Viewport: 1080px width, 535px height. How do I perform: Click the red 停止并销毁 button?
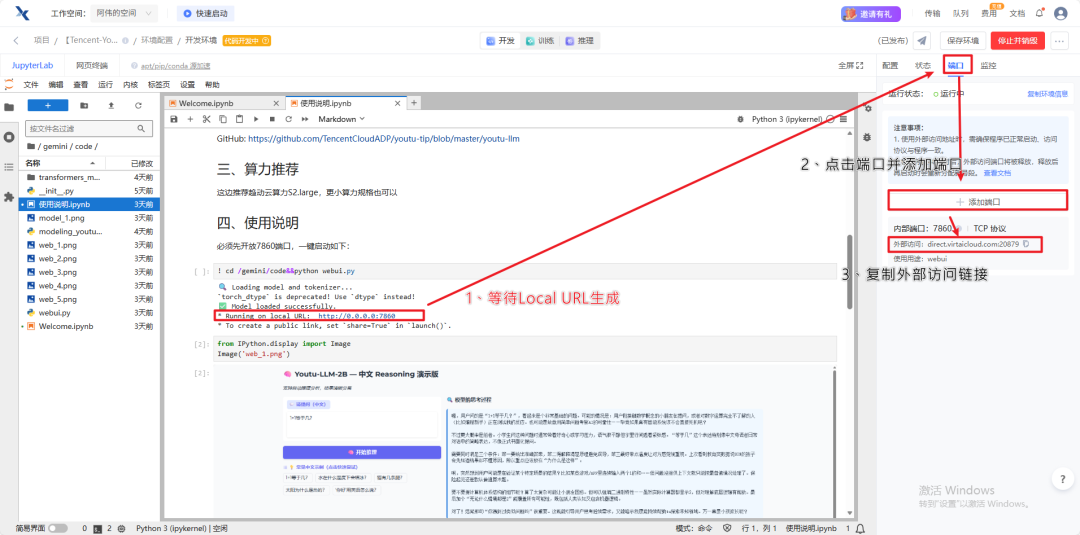point(1018,41)
